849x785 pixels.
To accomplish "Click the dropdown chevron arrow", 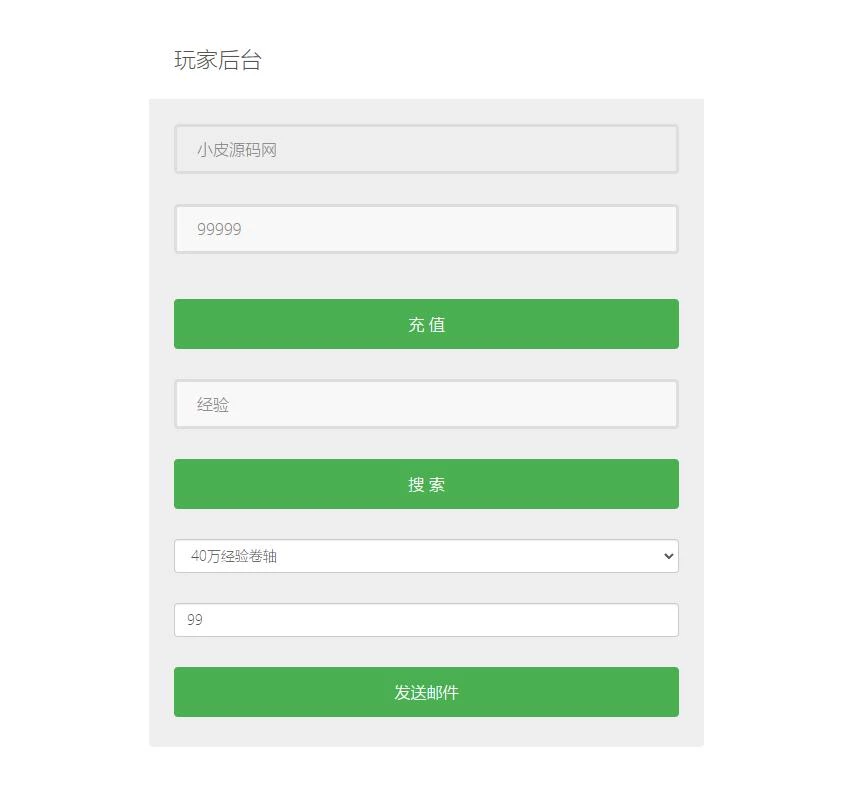I will click(669, 556).
